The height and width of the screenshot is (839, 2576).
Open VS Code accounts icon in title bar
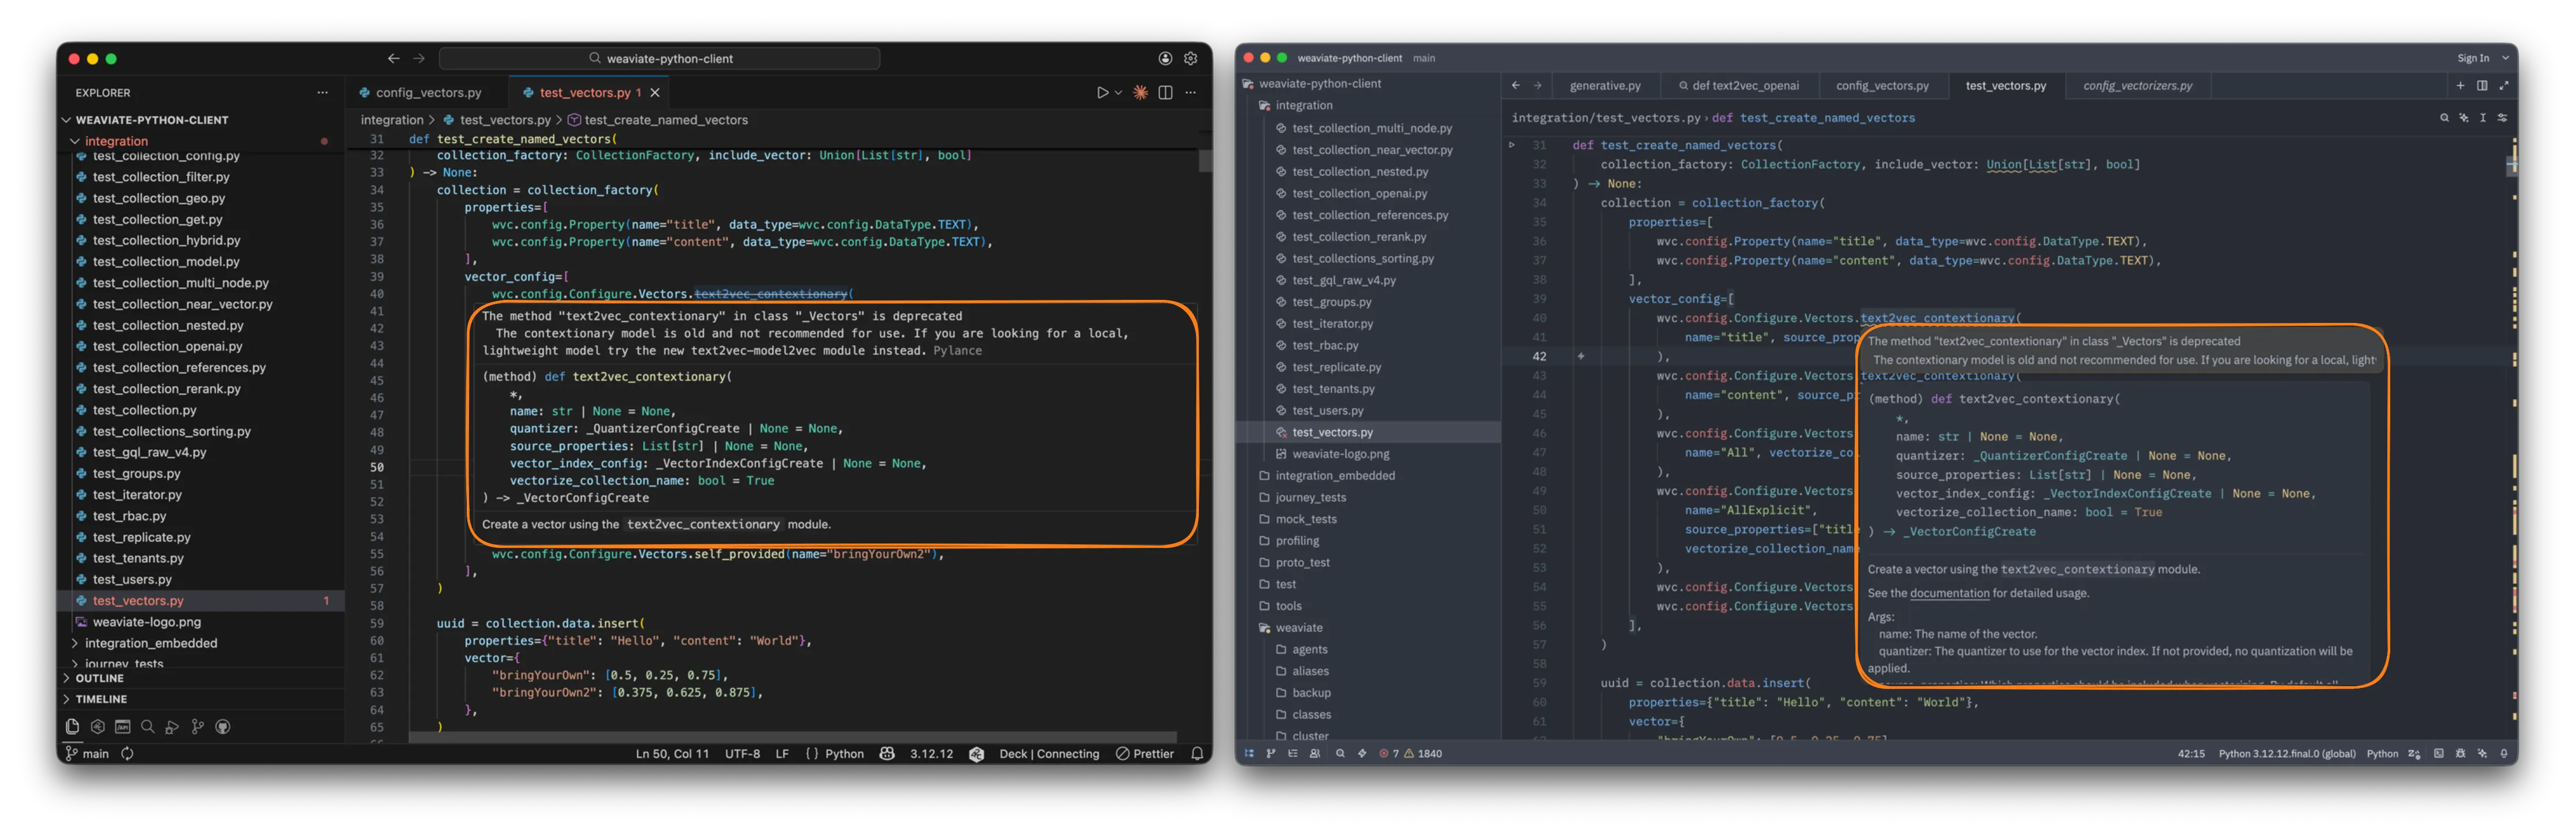1165,59
